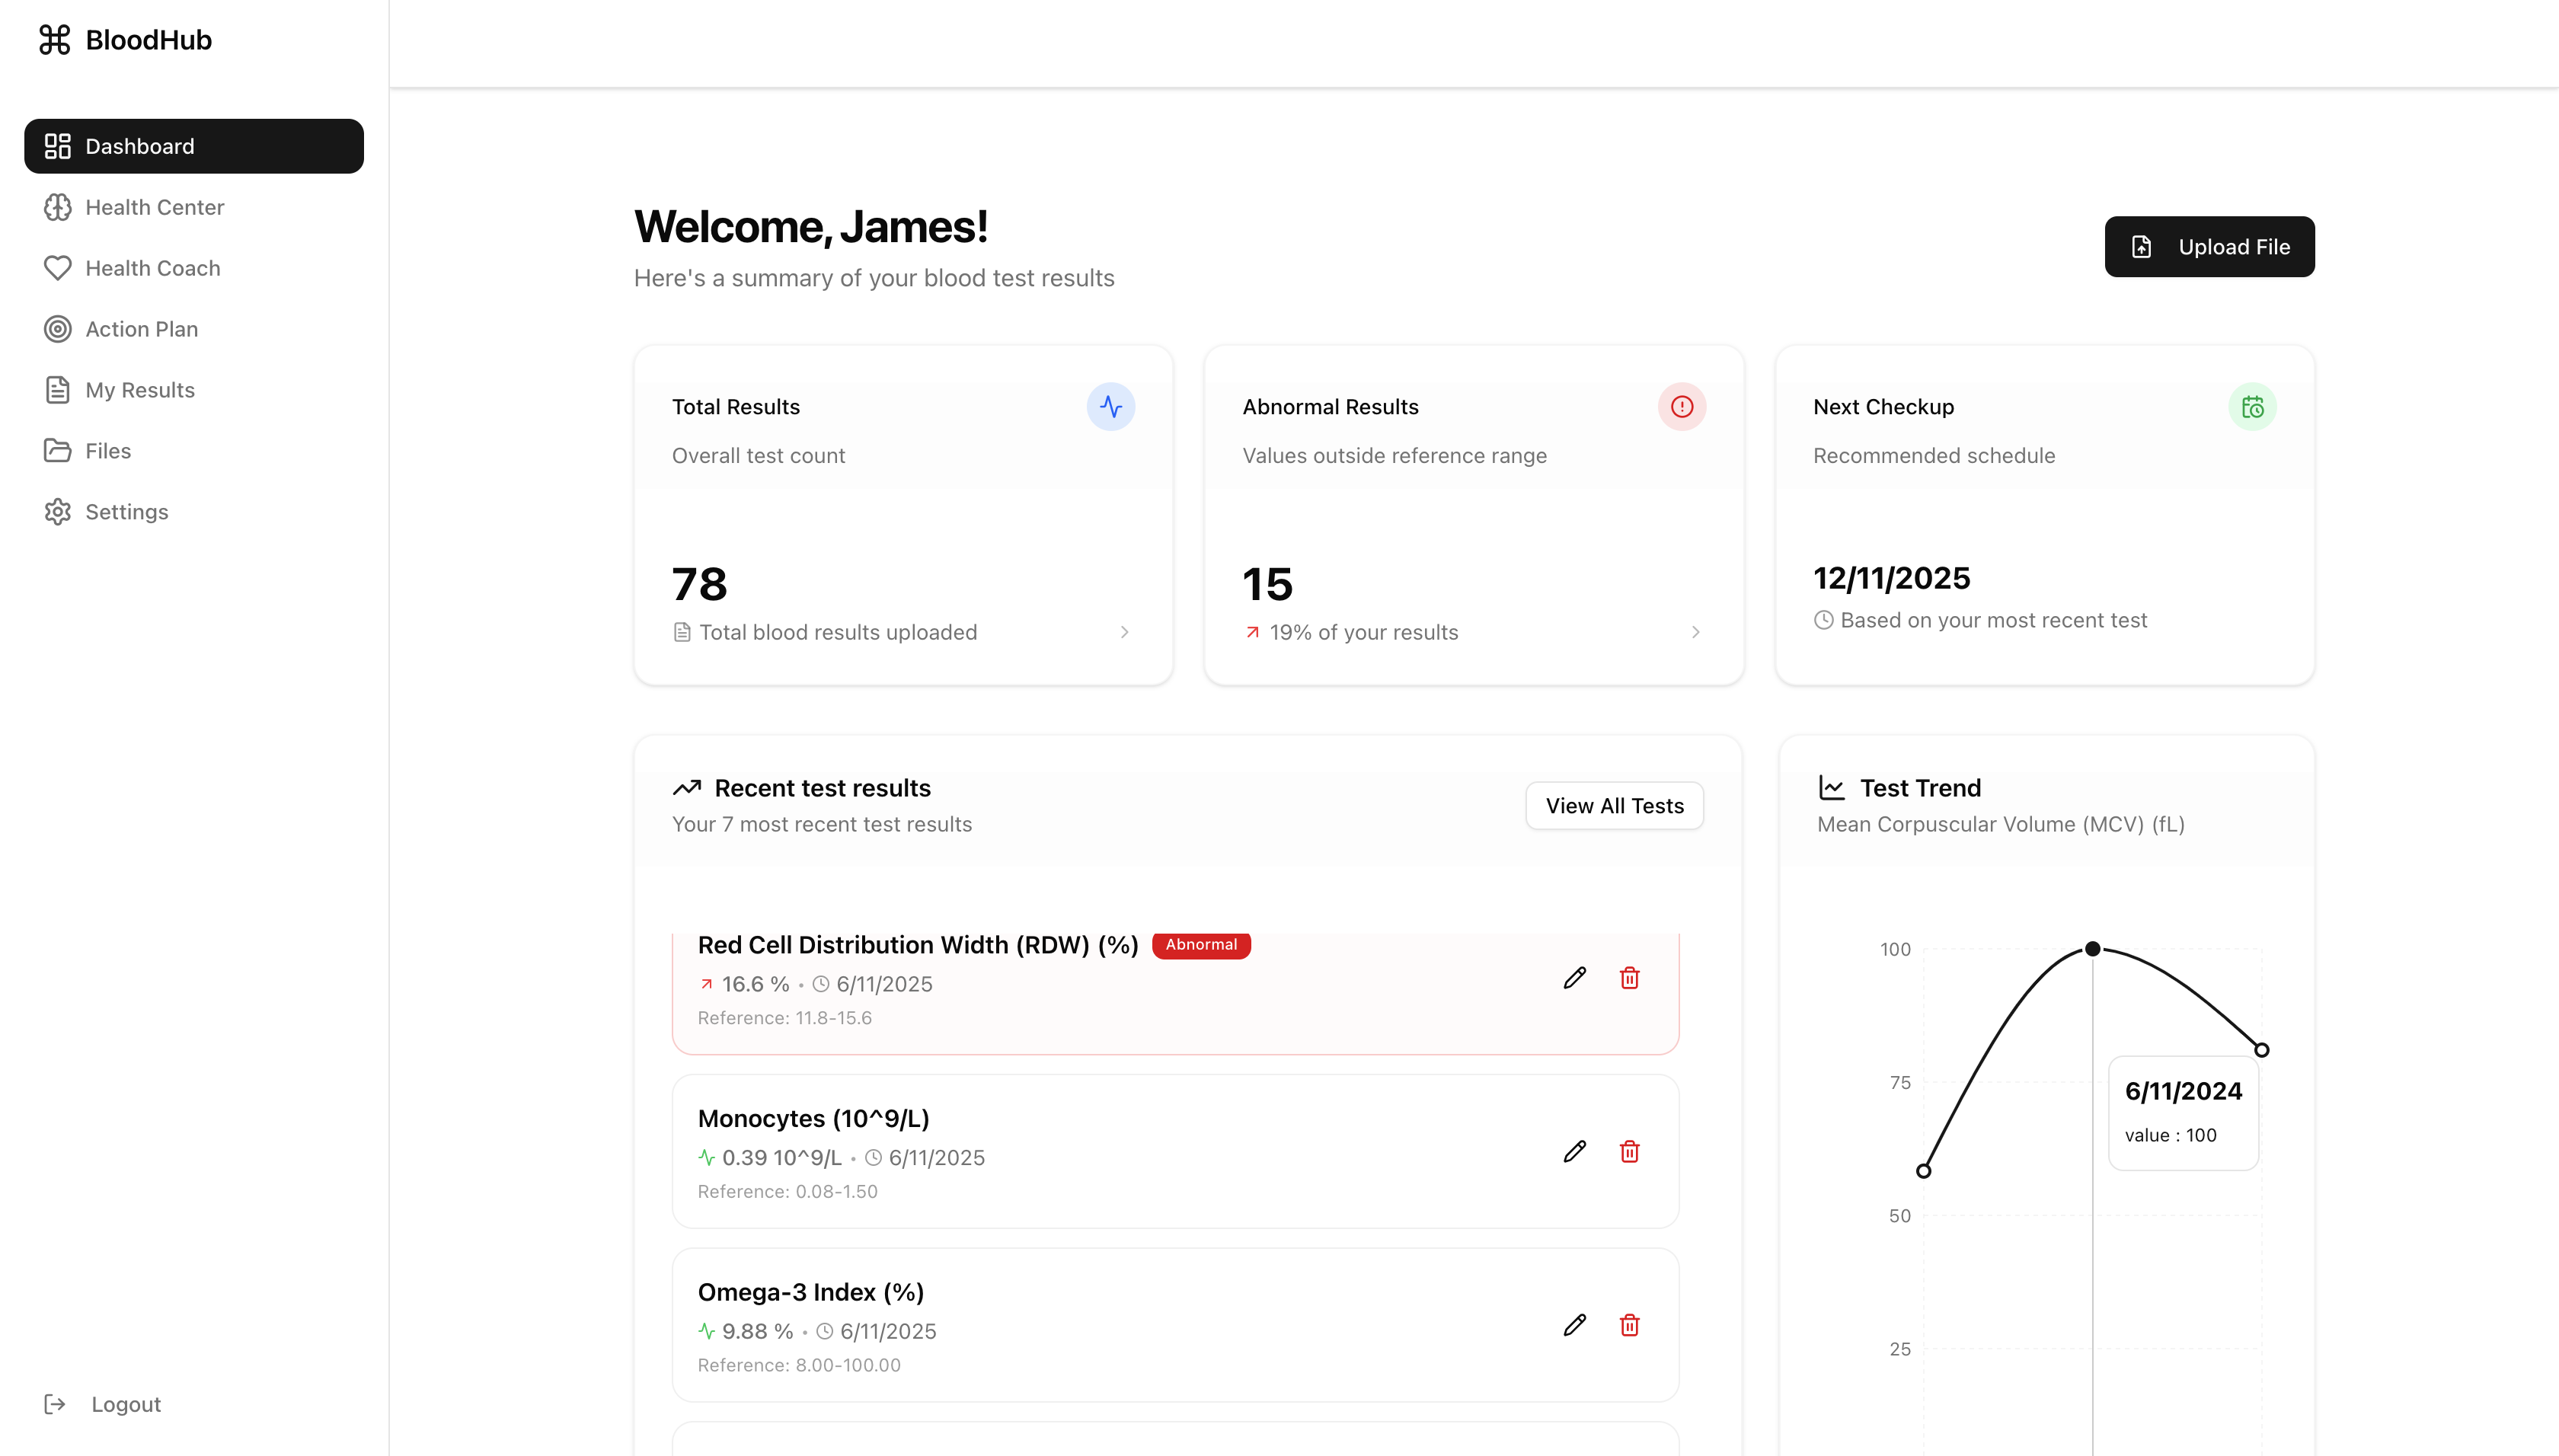Click the 15 abnormal results number
This screenshot has height=1456, width=2559.
point(1267,584)
